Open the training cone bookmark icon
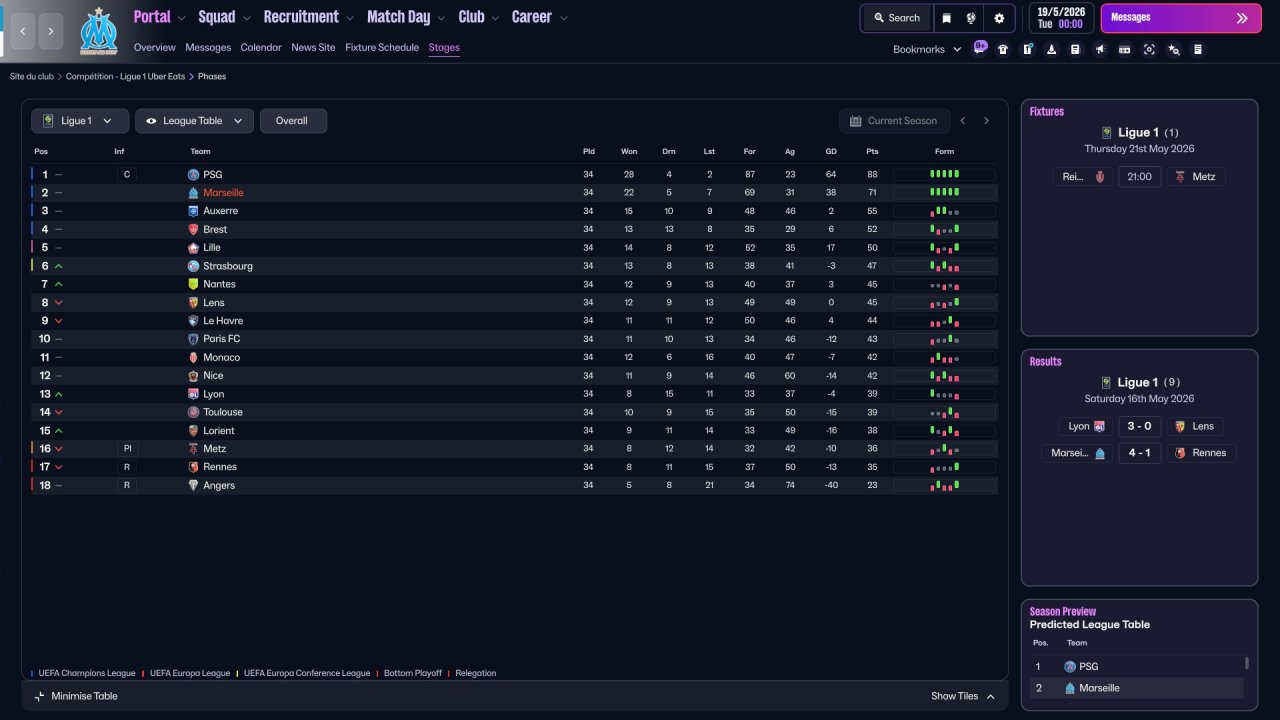Viewport: 1280px width, 720px height. 1052,49
